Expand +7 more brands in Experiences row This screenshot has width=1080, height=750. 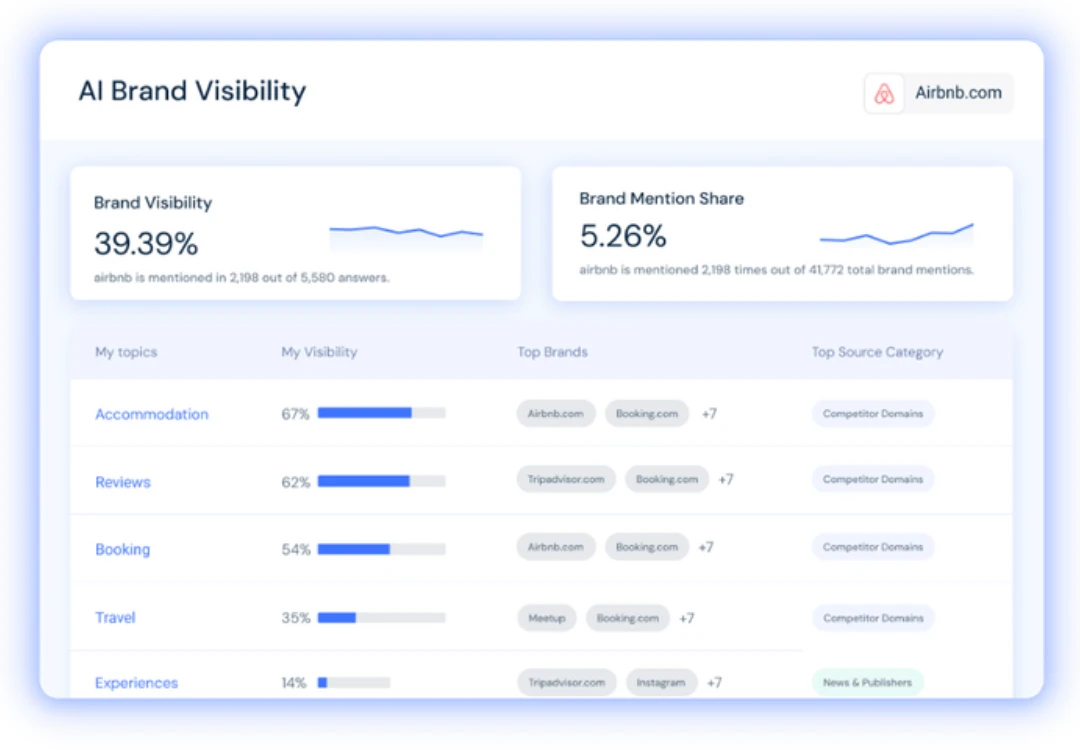point(714,683)
